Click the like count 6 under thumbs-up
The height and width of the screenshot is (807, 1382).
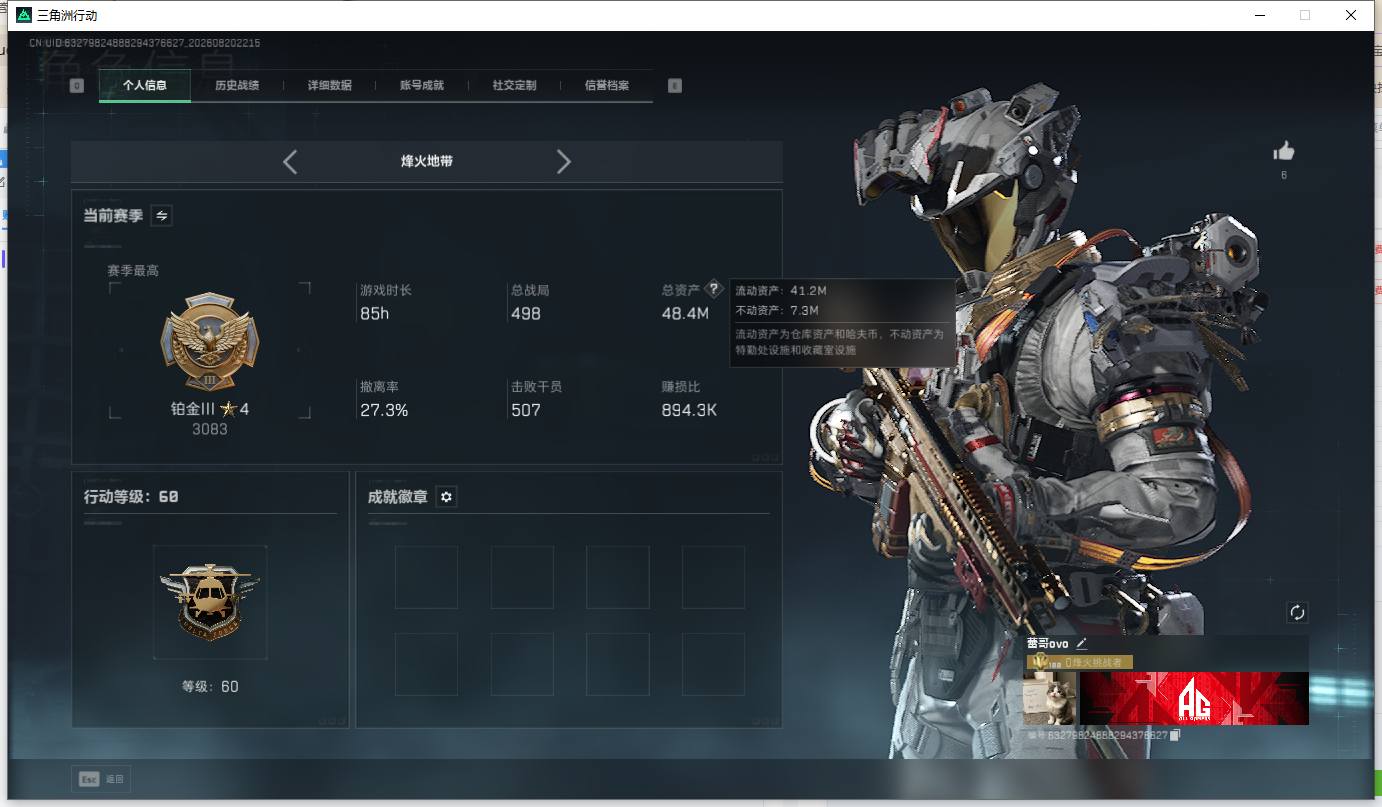tap(1284, 175)
